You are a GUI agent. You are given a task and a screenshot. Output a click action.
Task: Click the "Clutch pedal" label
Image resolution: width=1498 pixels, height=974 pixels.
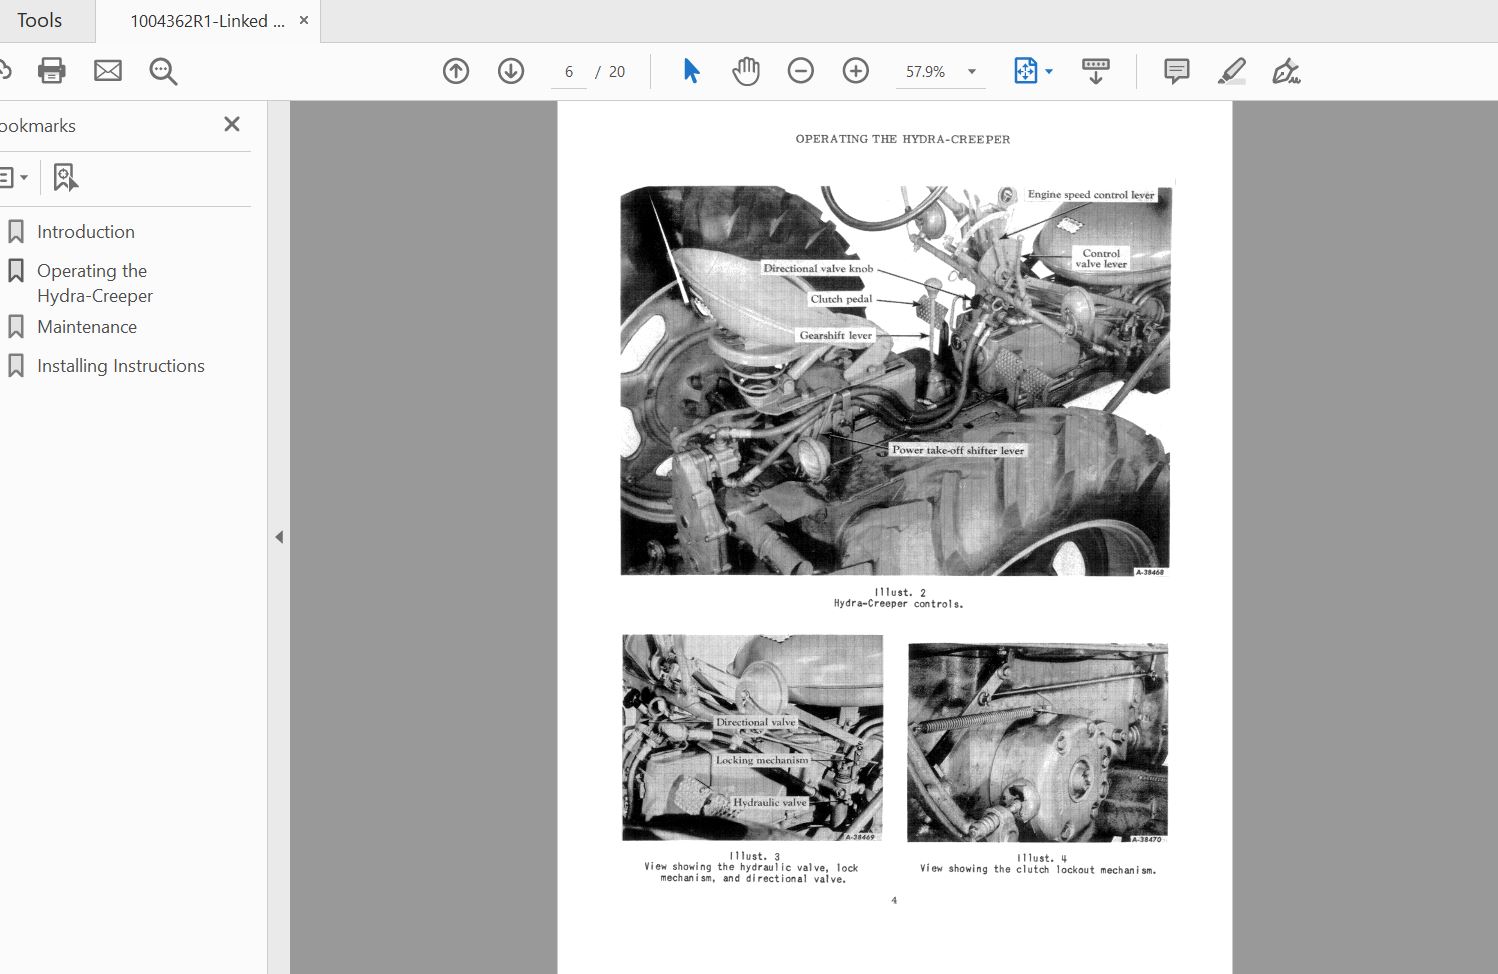point(841,299)
